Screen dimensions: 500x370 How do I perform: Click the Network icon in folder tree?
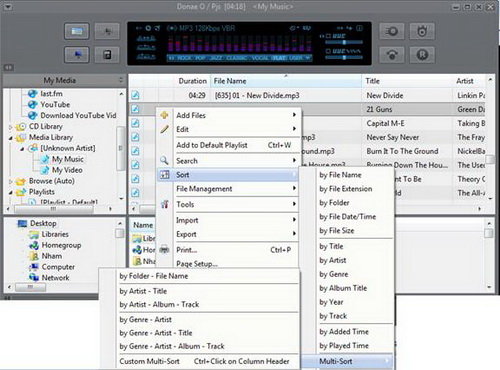[x=34, y=277]
